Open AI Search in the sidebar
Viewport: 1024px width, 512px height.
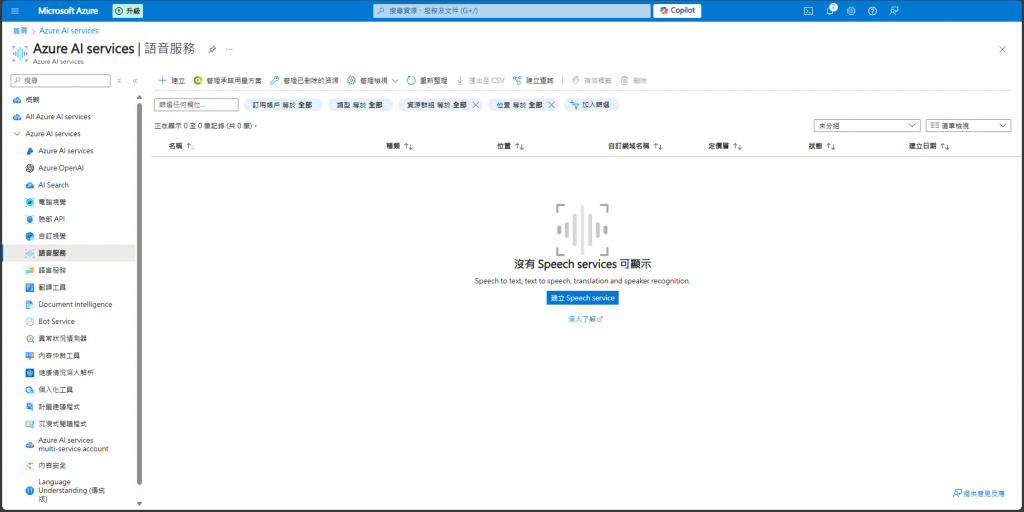(53, 185)
